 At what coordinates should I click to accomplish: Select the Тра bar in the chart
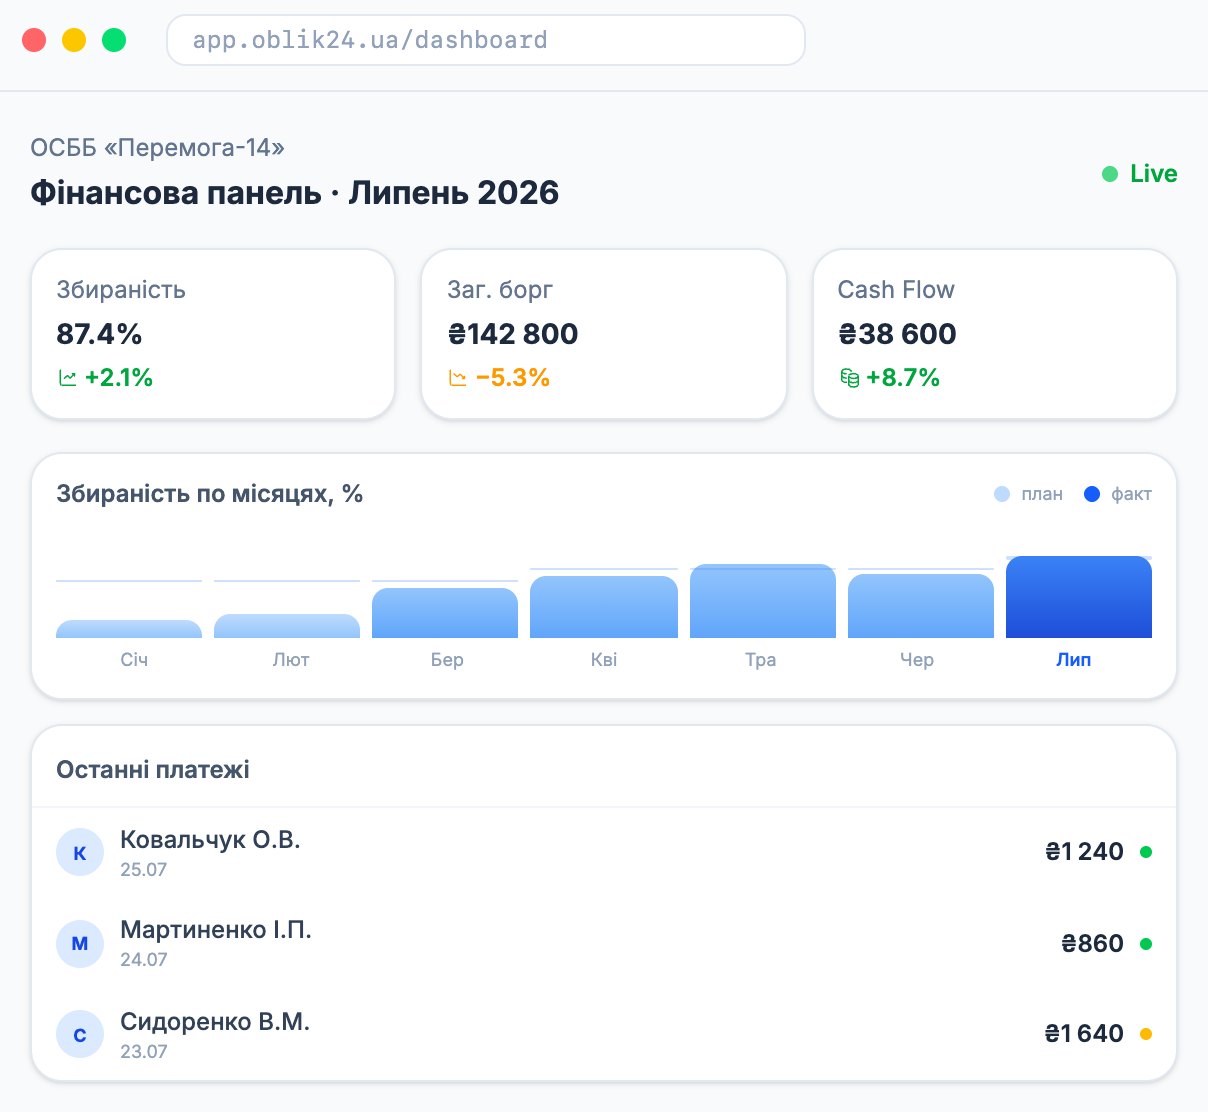763,601
